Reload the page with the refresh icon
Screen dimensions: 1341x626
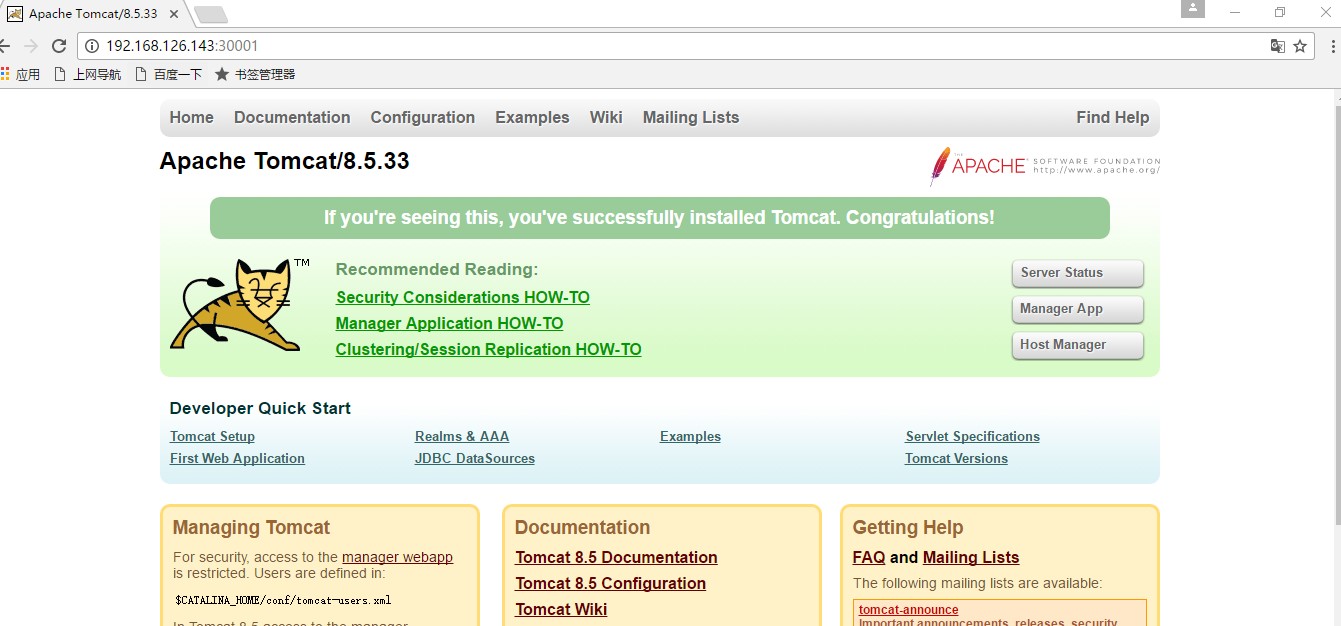click(x=59, y=46)
